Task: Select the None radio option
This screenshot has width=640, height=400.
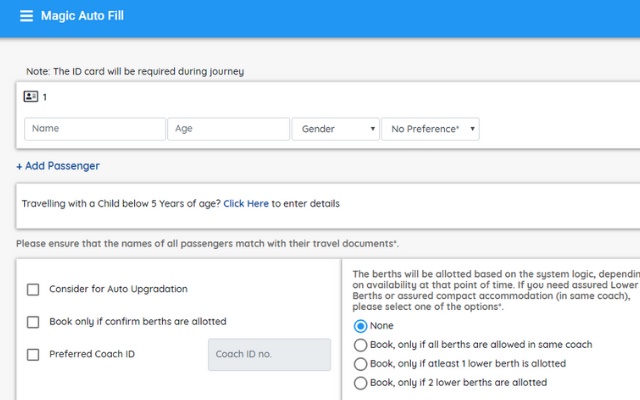Action: pos(361,326)
